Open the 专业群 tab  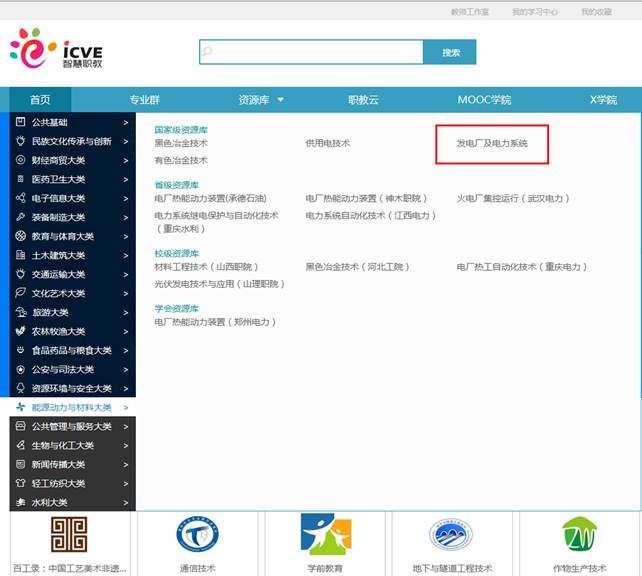(145, 99)
